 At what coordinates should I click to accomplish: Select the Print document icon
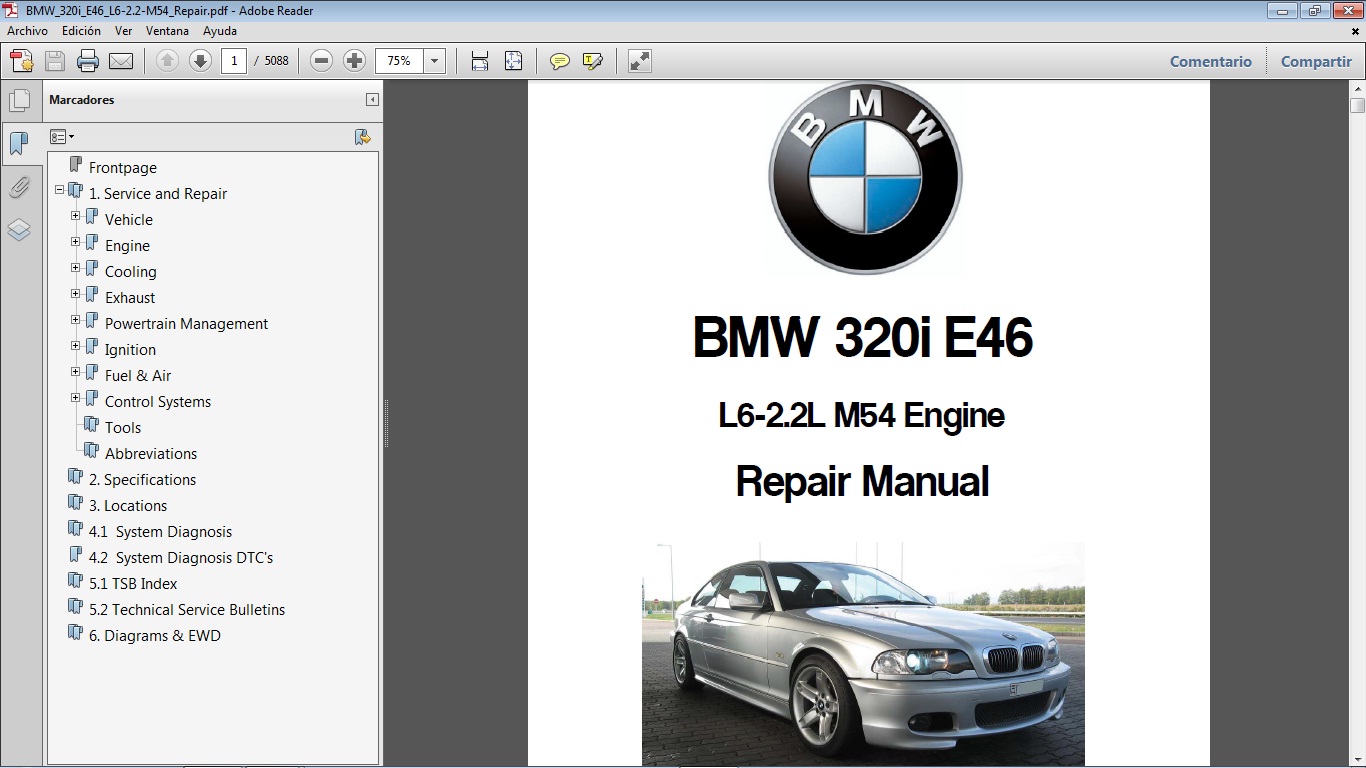click(x=88, y=61)
